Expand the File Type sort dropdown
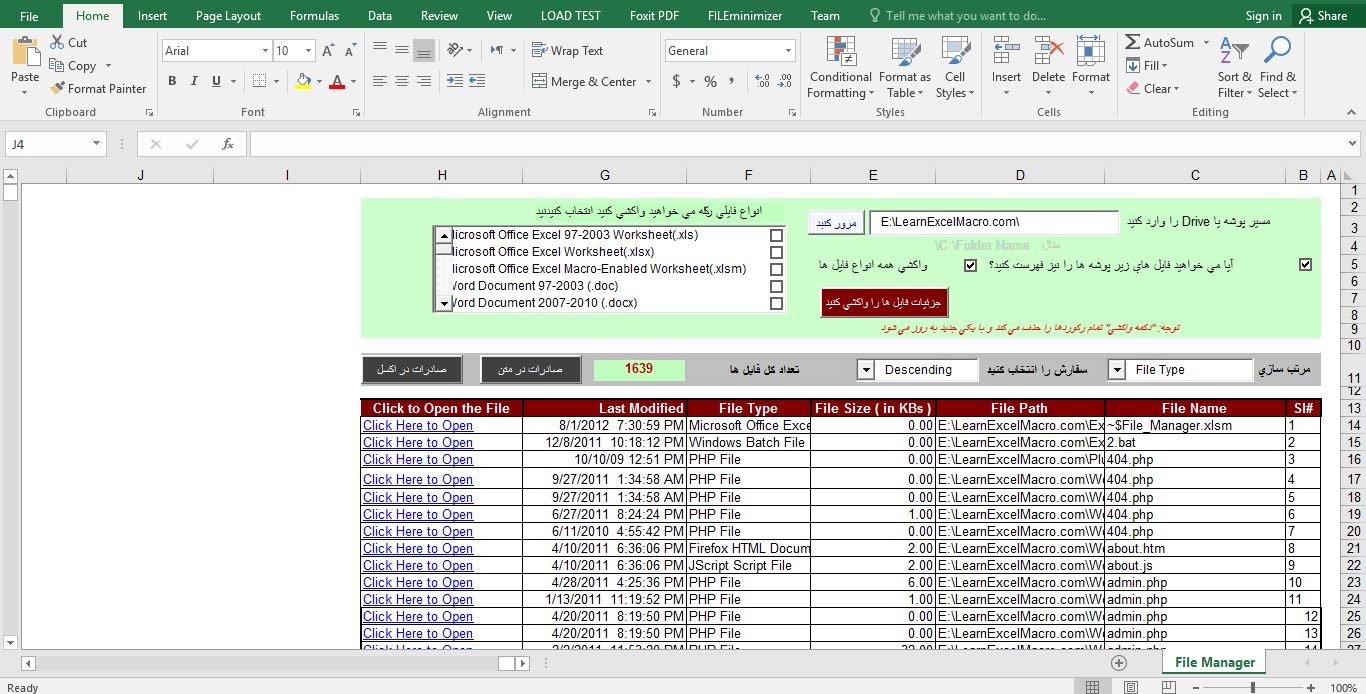The height and width of the screenshot is (694, 1366). (x=1116, y=370)
